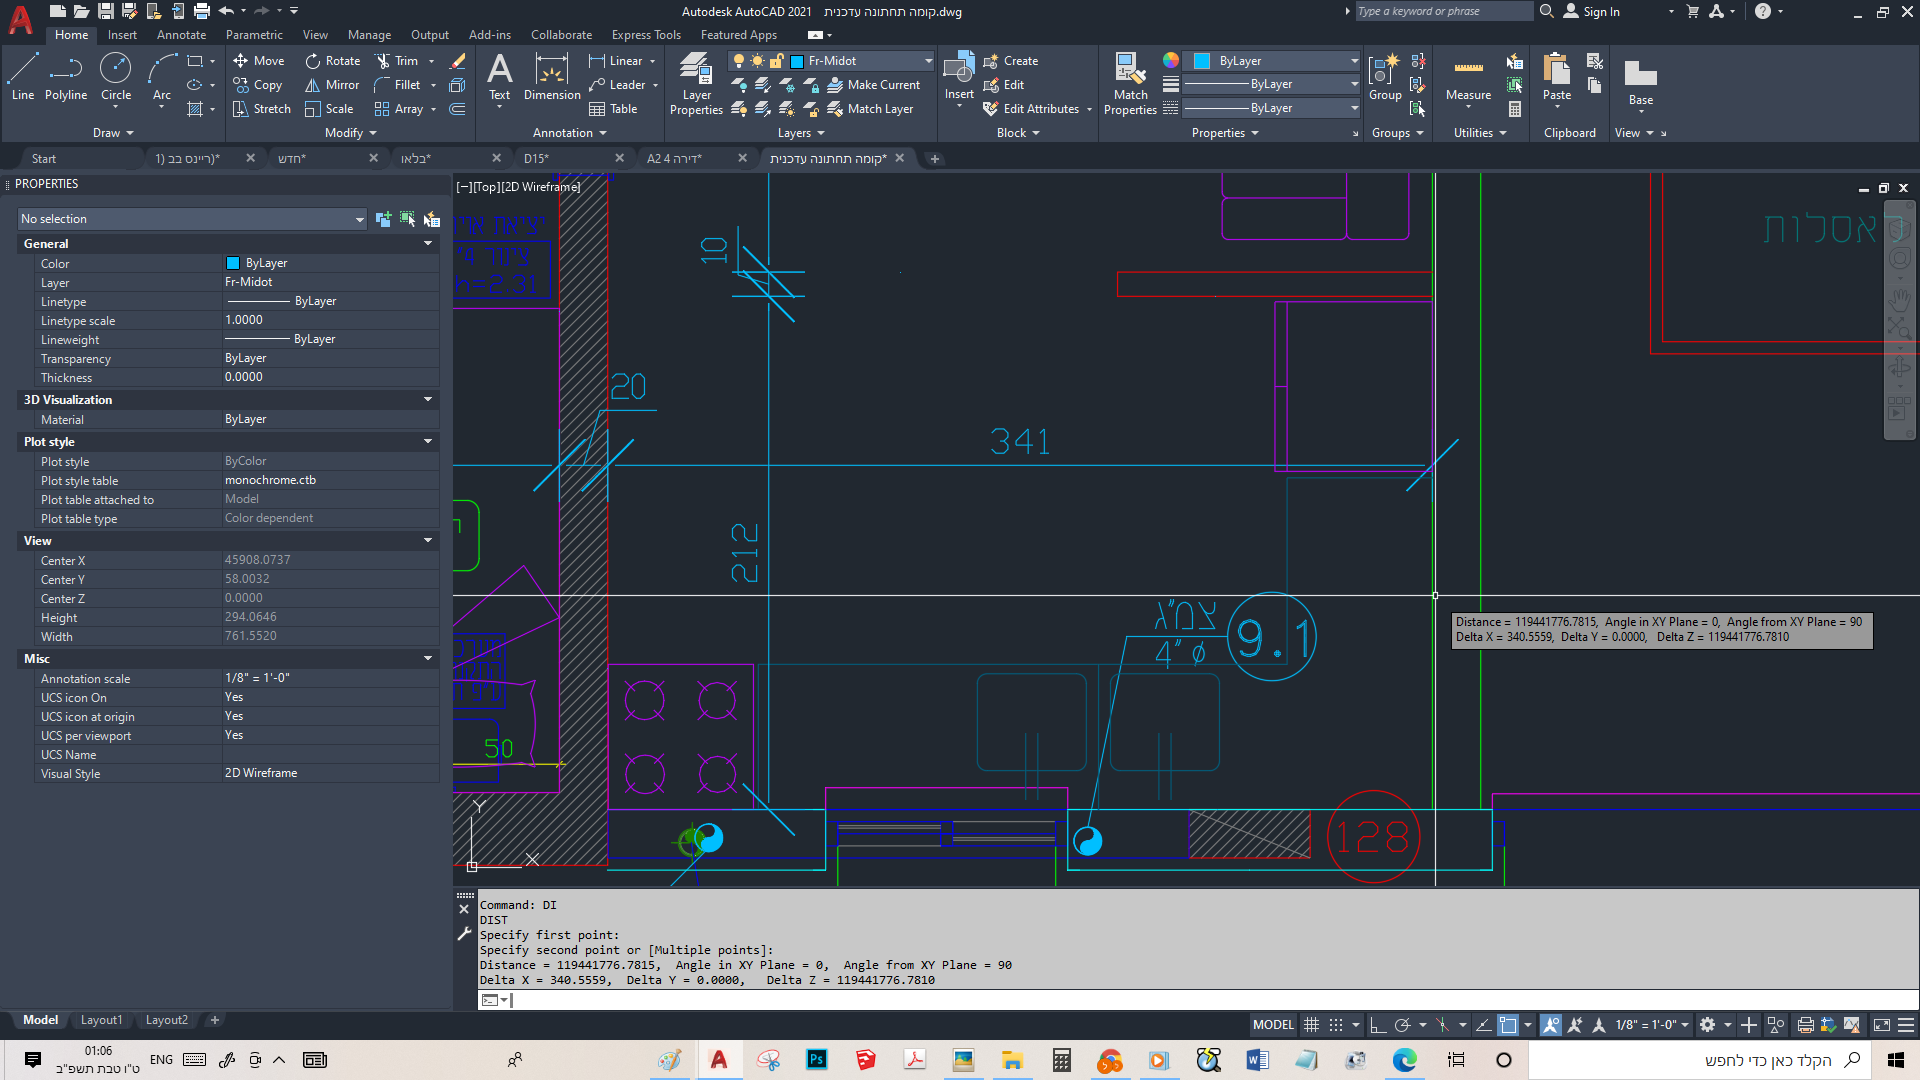
Task: Toggle drawing grid display in status bar
Action: (1311, 1025)
